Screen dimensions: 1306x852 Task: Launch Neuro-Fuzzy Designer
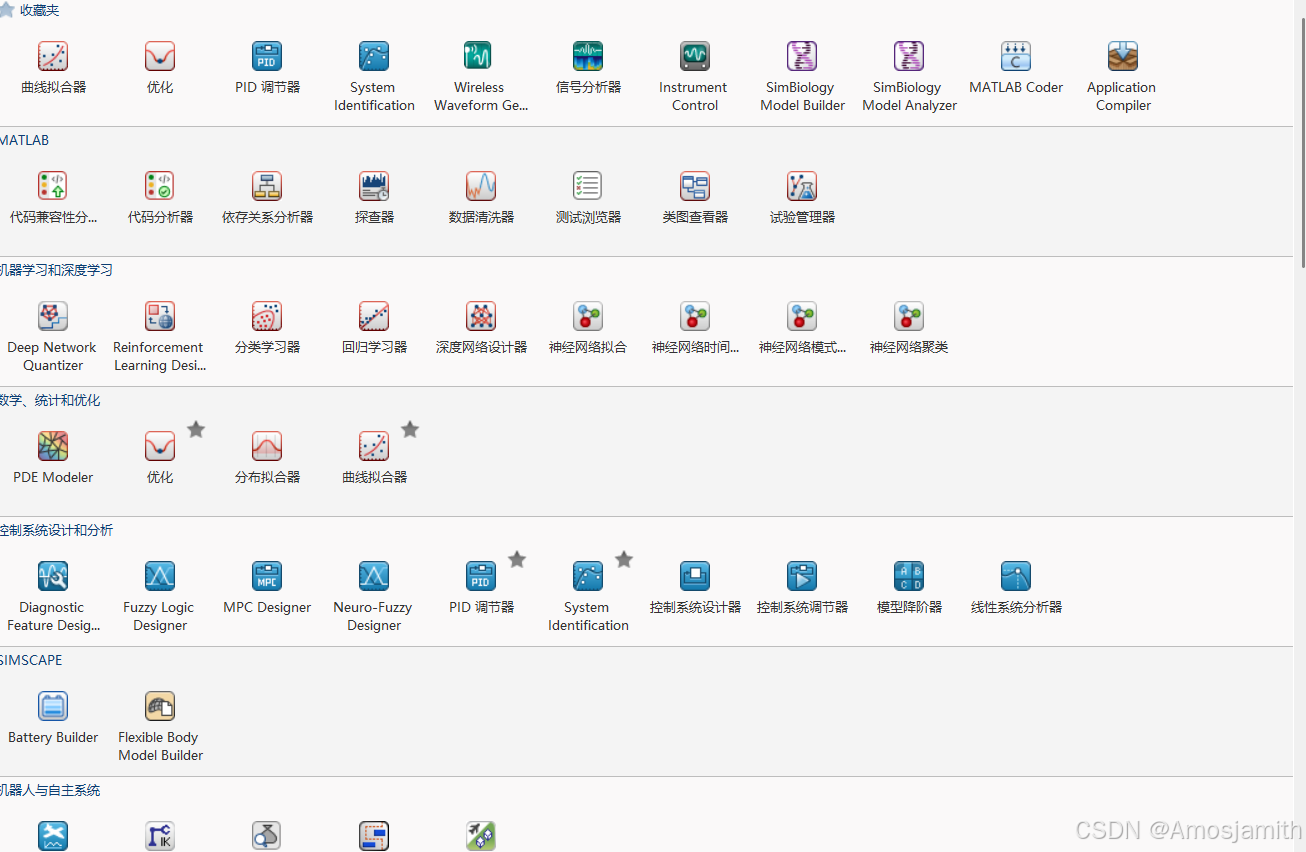[374, 597]
